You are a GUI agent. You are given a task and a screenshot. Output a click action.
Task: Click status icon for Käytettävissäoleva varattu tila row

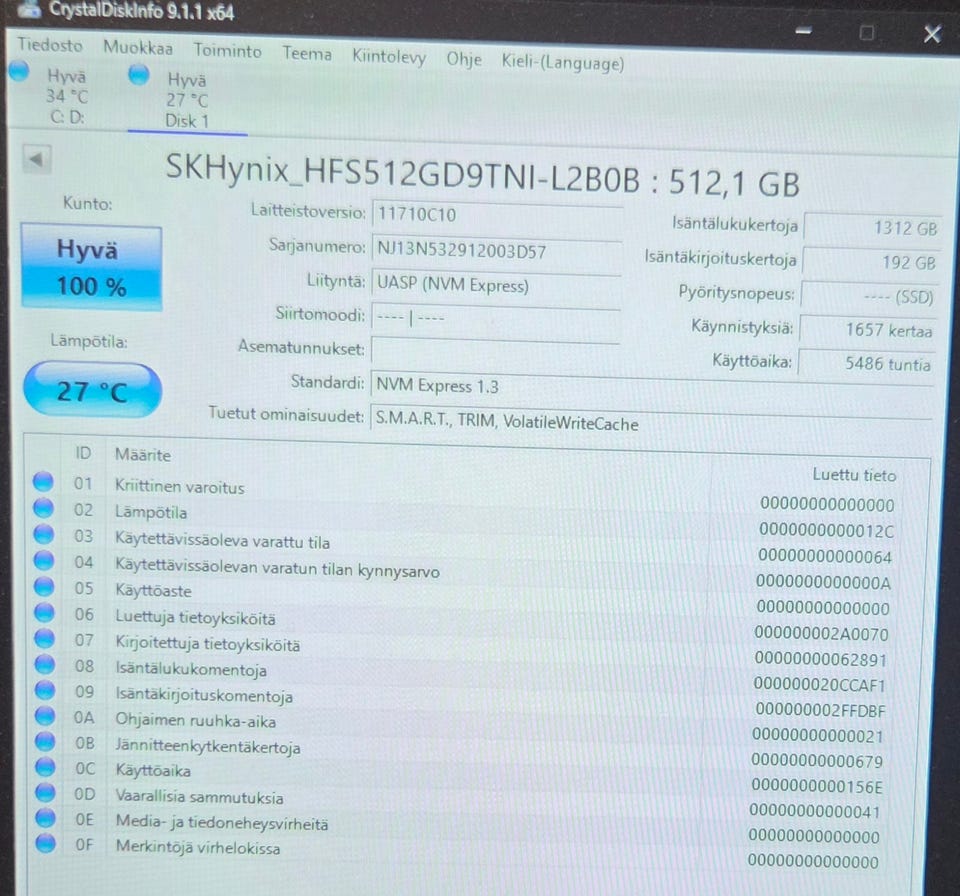[43, 534]
